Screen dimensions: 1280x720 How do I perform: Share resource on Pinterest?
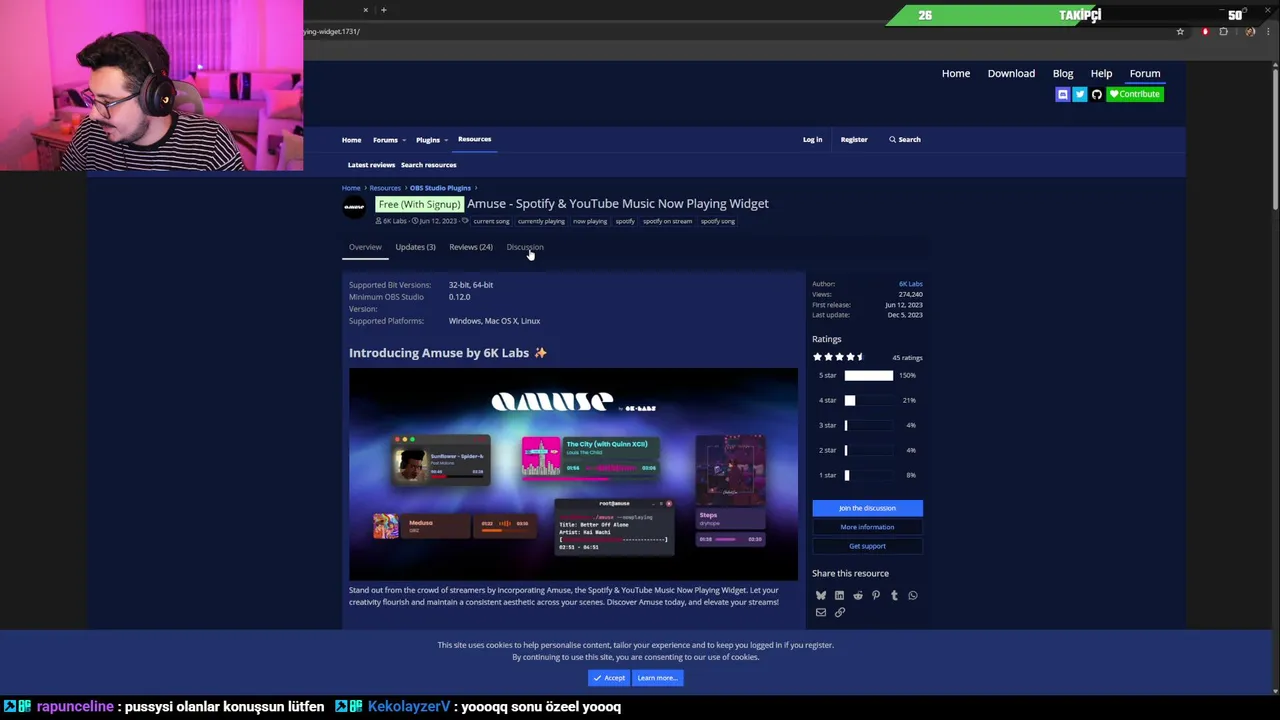tap(875, 595)
